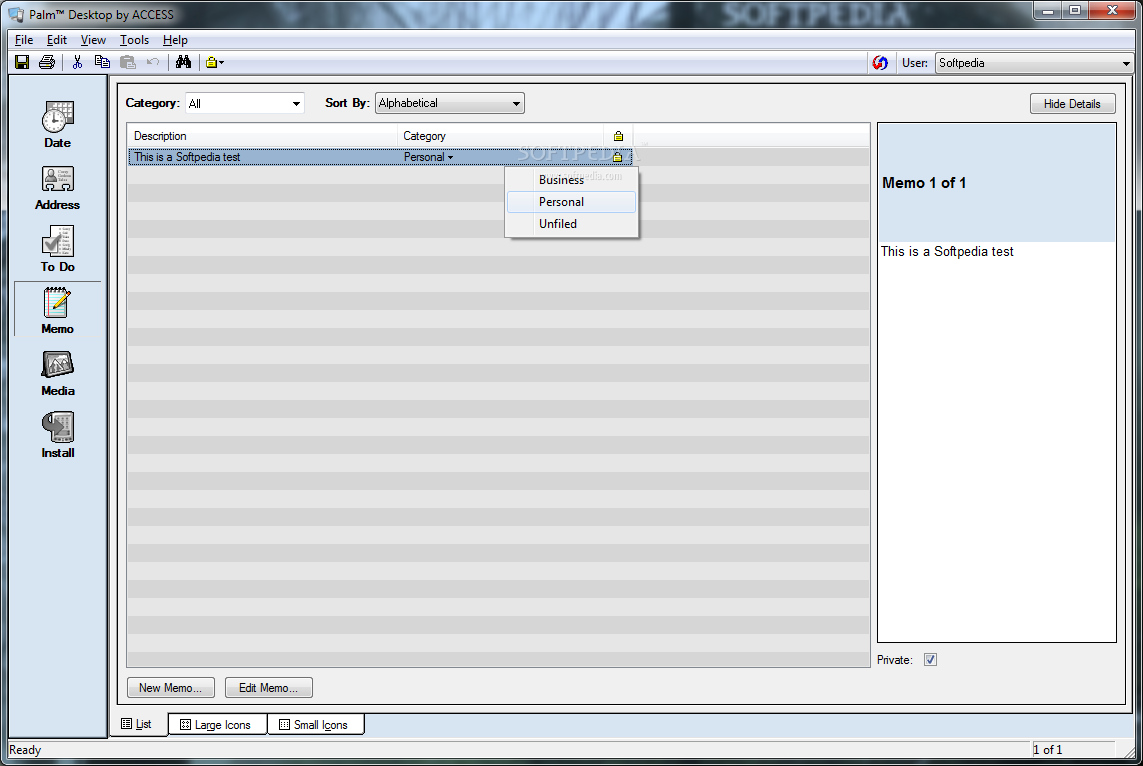This screenshot has width=1143, height=766.
Task: Minimize the Palm Desktop window
Action: (1048, 10)
